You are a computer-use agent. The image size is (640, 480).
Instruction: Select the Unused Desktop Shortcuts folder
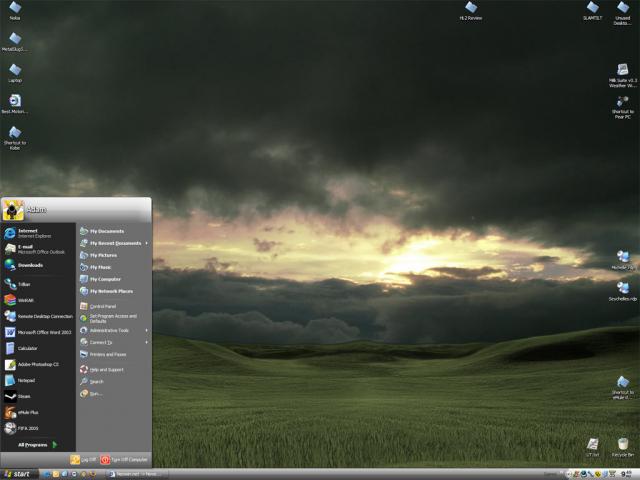click(623, 13)
